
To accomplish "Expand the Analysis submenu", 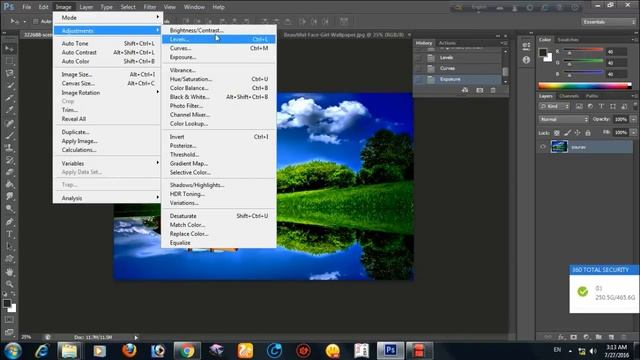I will click(x=108, y=198).
